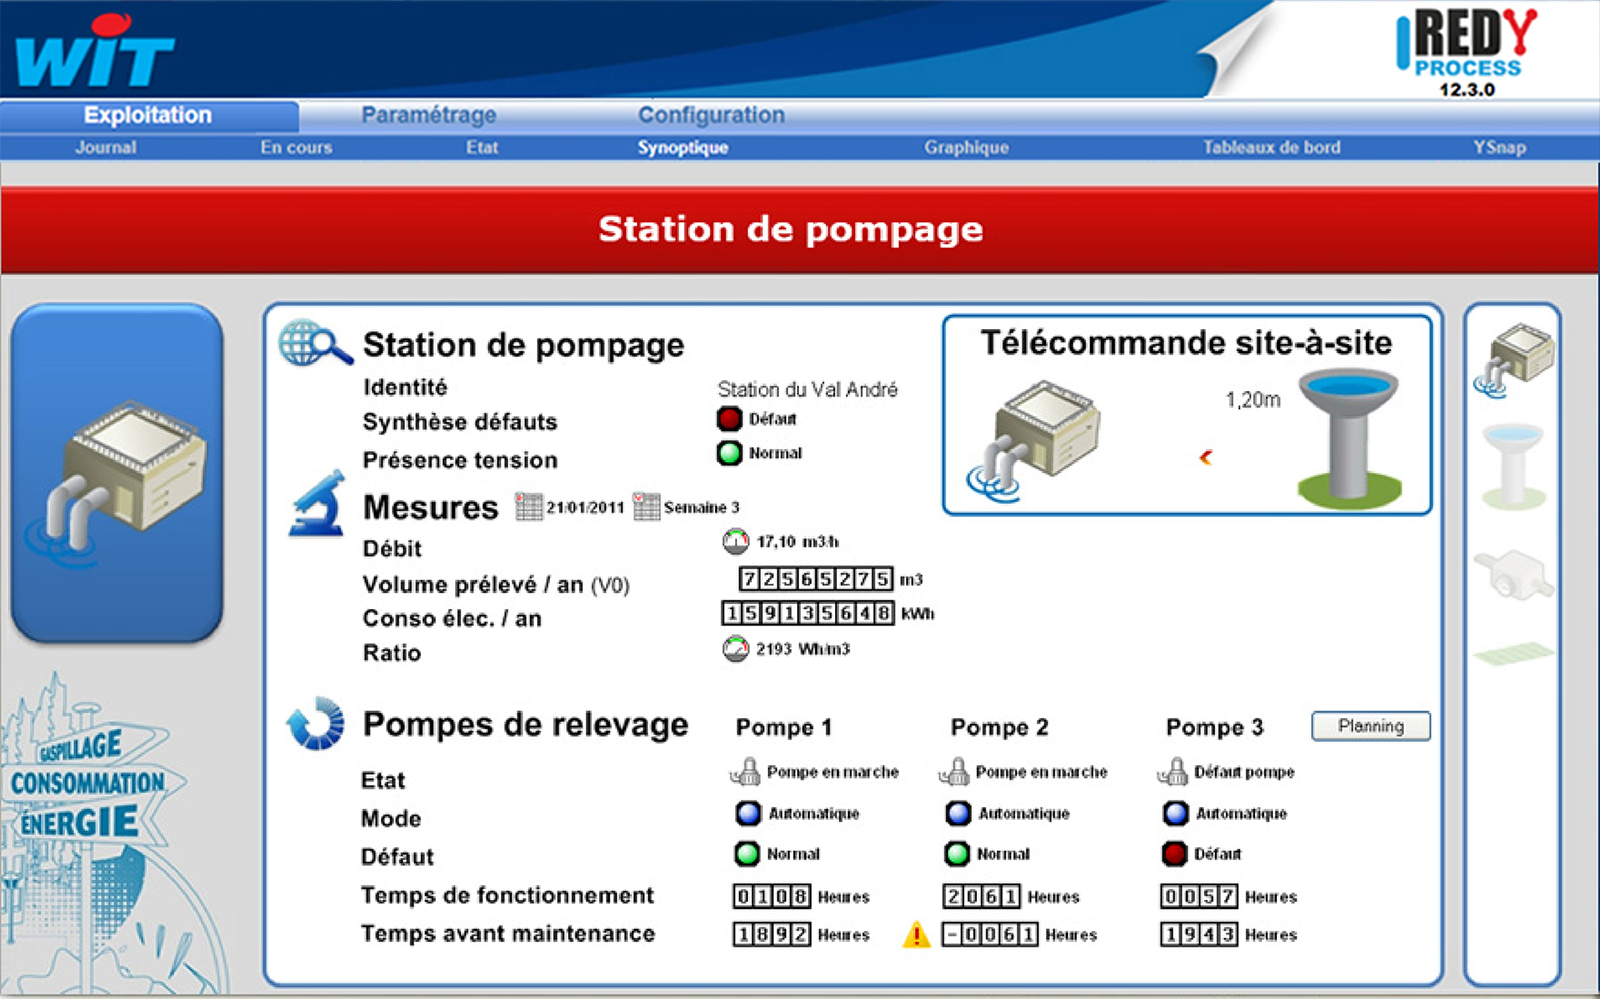Click the conso élec counter 159135648
The image size is (1600, 999).
point(808,613)
